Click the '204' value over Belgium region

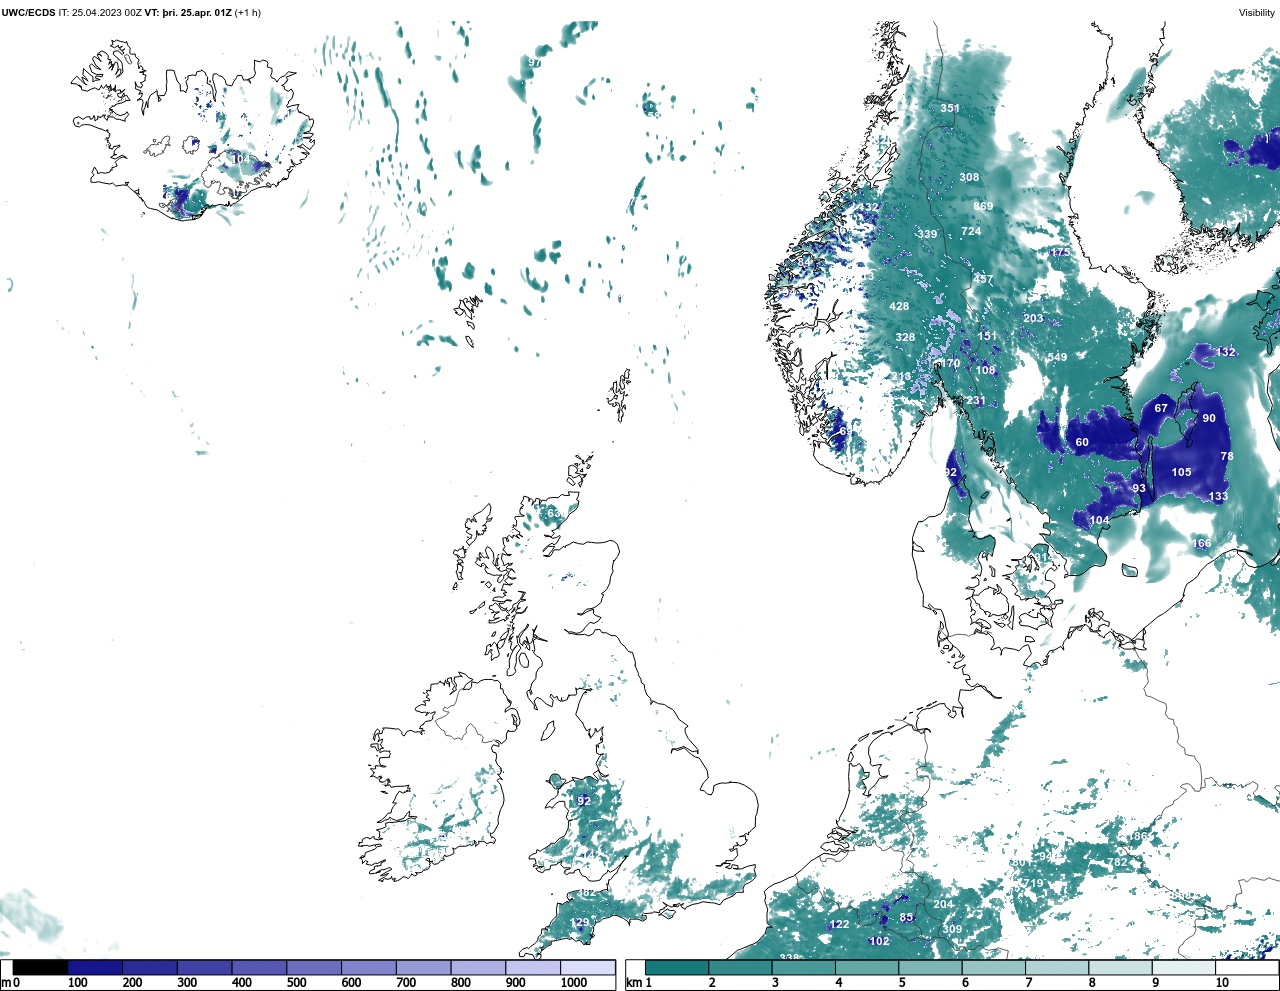click(943, 904)
